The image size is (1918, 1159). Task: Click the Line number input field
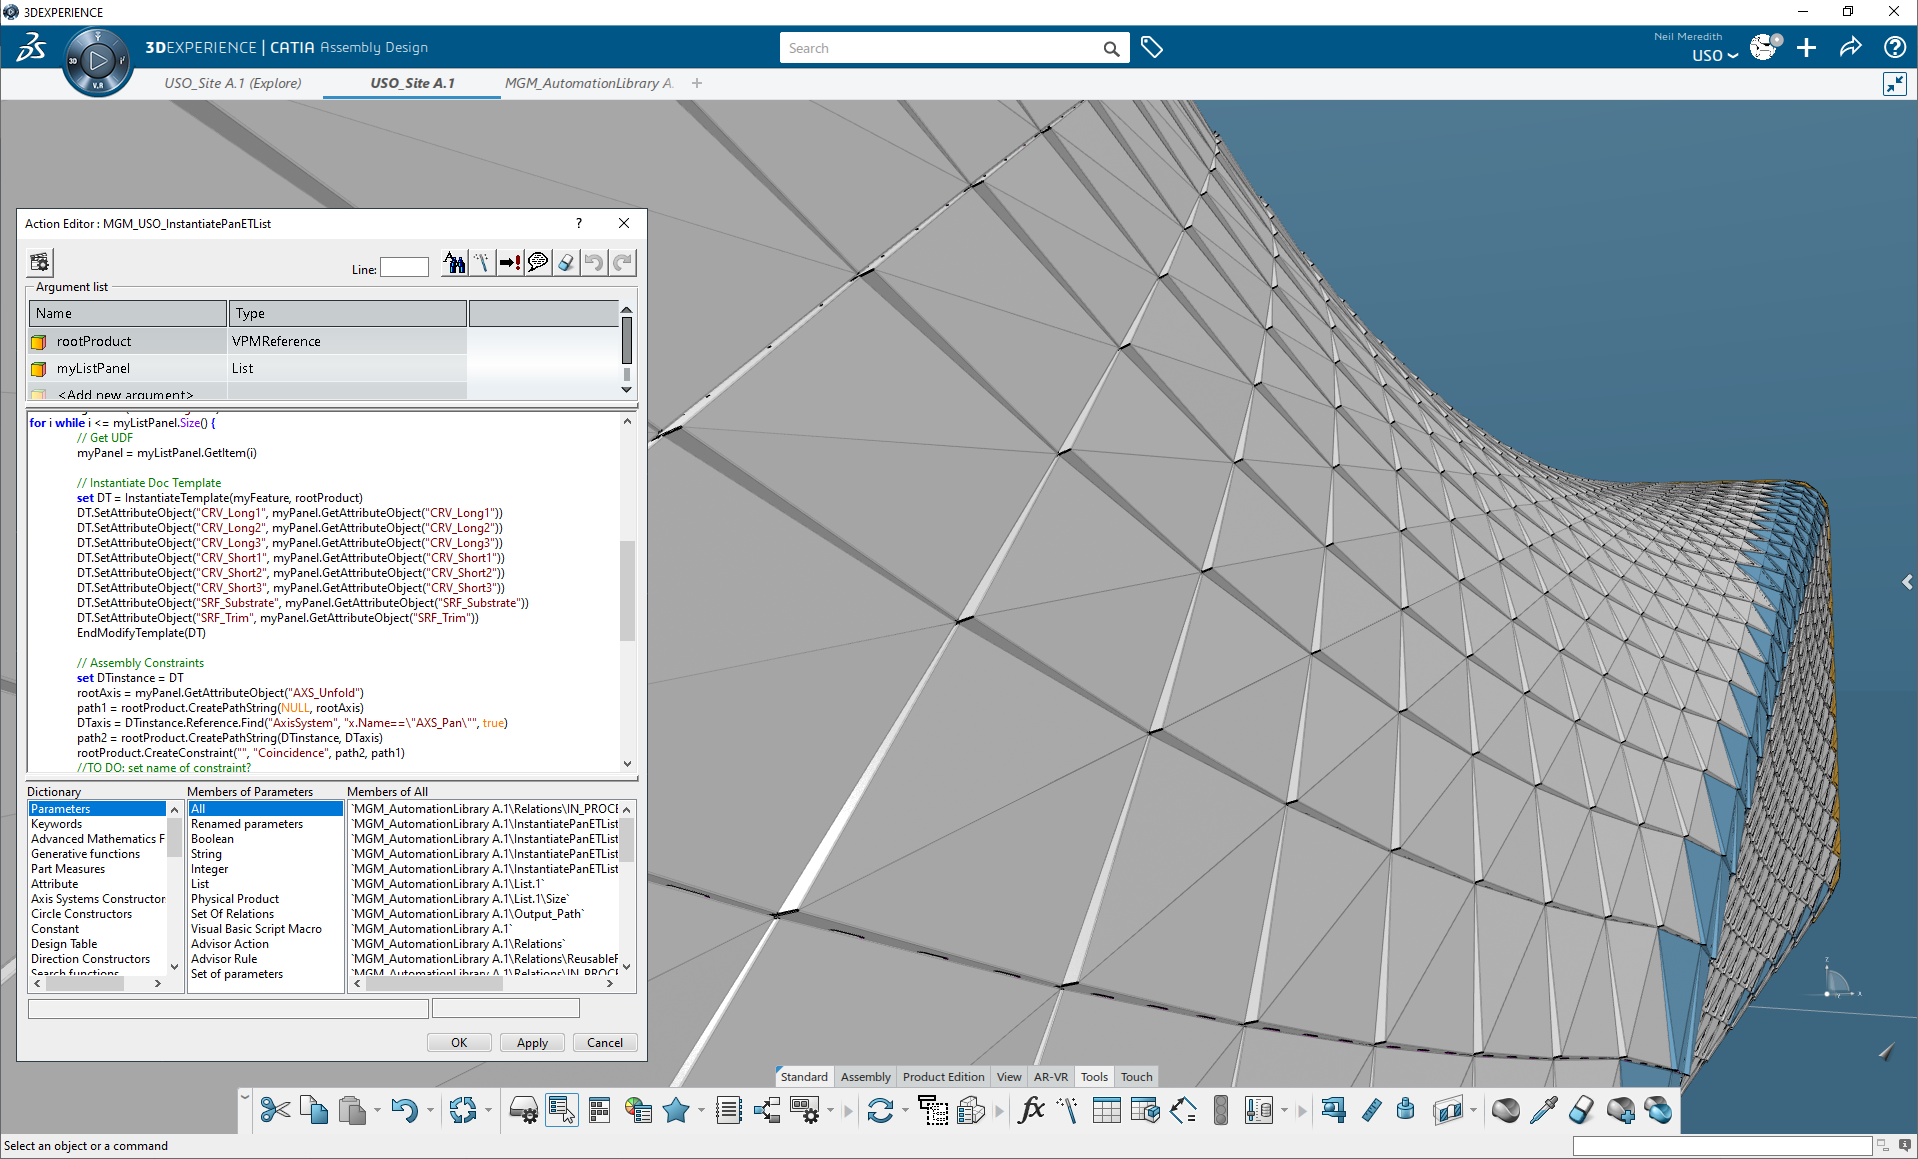pyautogui.click(x=404, y=267)
